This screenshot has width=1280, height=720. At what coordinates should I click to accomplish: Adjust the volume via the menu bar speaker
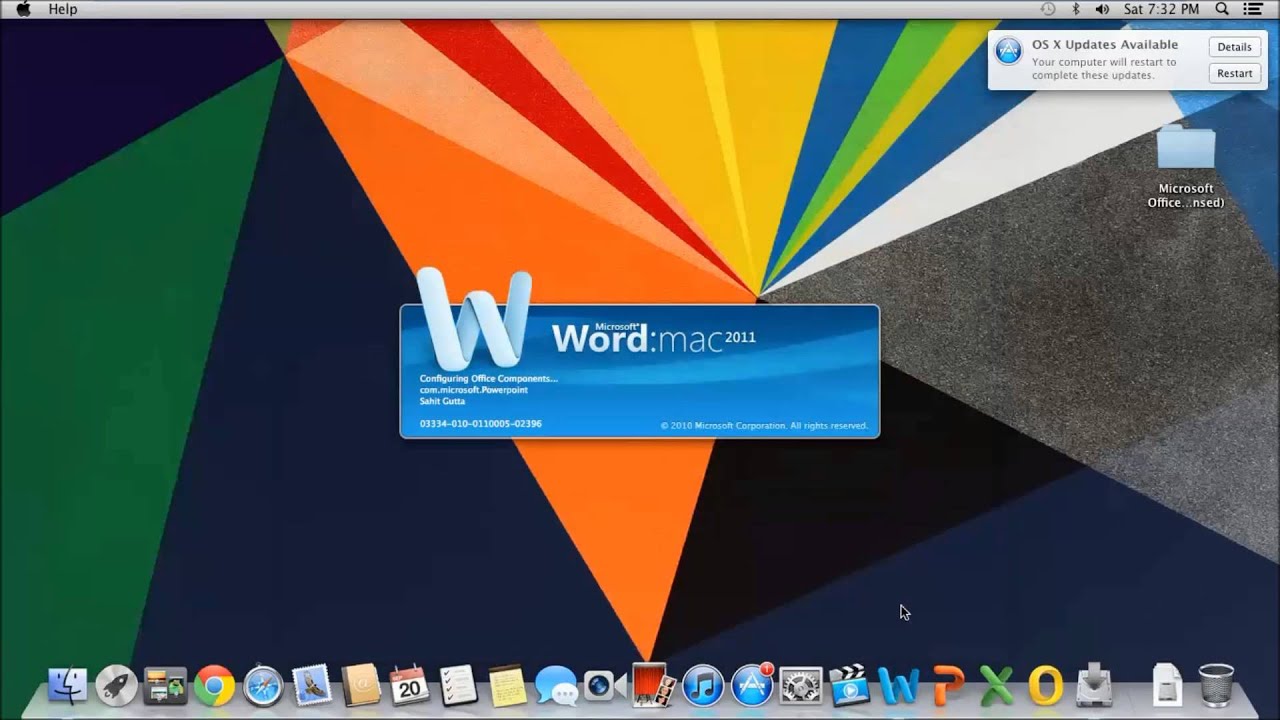pos(1102,8)
